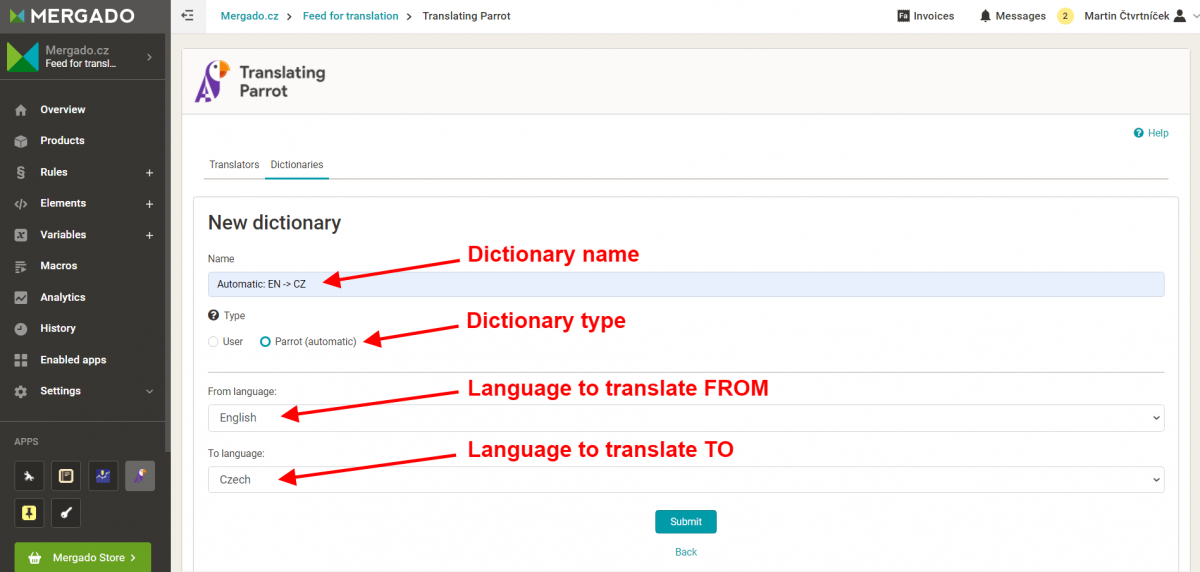Click the Invoices icon in top bar

pyautogui.click(x=903, y=16)
